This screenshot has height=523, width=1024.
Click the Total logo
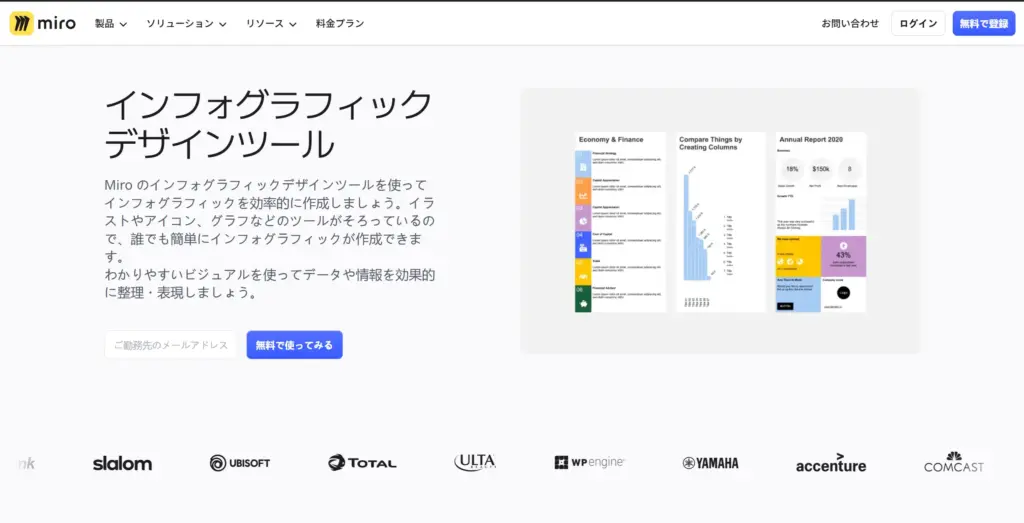point(362,463)
